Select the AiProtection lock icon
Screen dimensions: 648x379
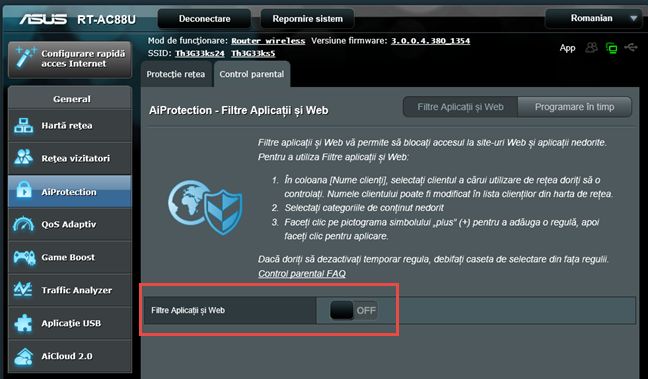[24, 191]
